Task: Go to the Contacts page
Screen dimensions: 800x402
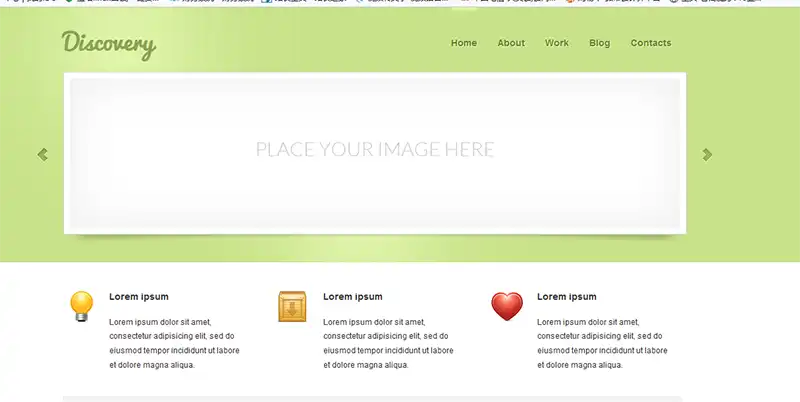Action: pos(651,43)
